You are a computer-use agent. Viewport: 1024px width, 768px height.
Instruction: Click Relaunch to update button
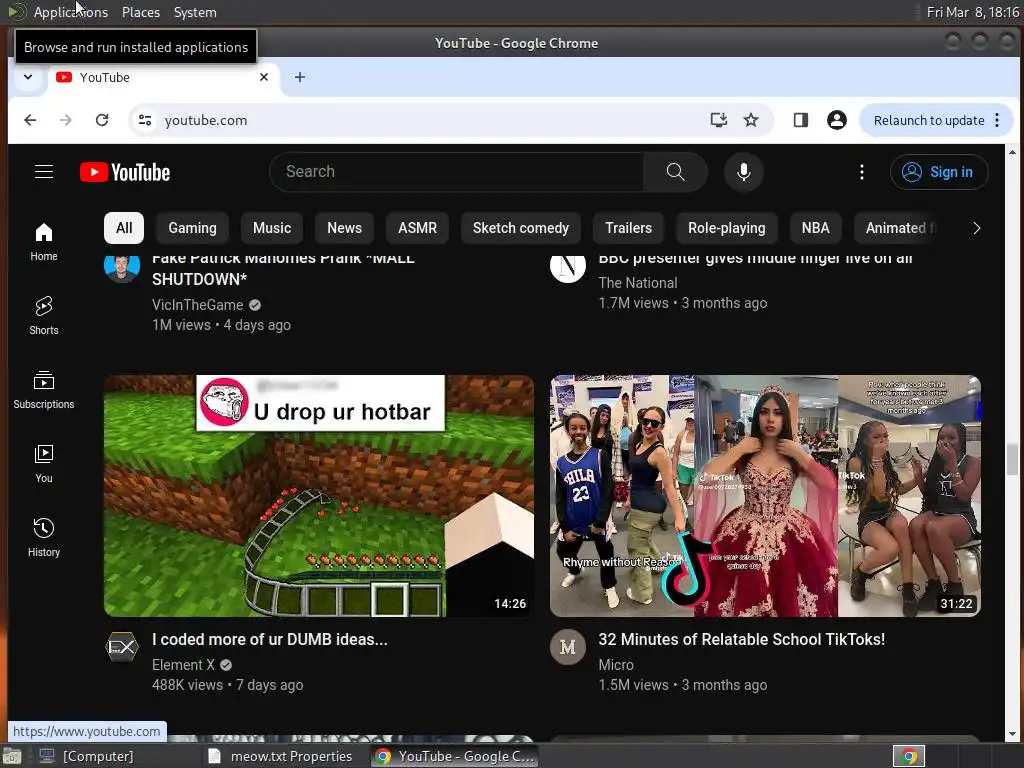click(x=929, y=120)
